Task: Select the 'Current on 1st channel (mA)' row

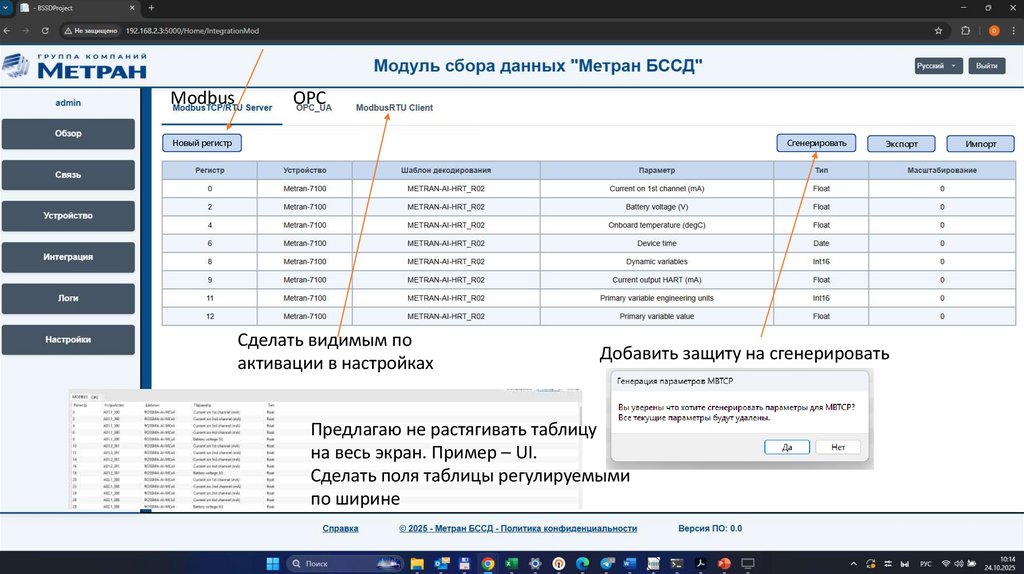Action: tap(589, 189)
